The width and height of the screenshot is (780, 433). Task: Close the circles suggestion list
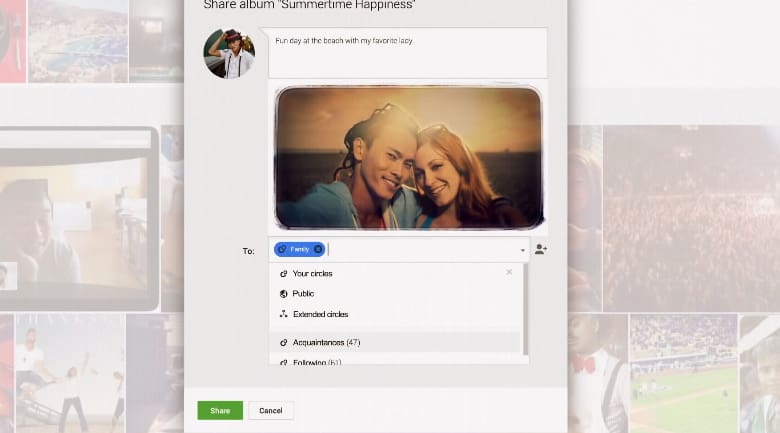pyautogui.click(x=509, y=272)
